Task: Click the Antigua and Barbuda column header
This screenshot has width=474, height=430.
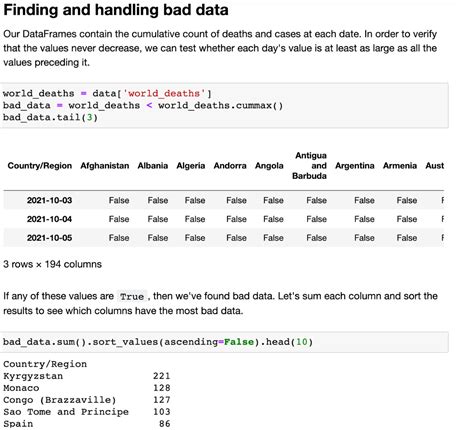Action: tap(310, 166)
